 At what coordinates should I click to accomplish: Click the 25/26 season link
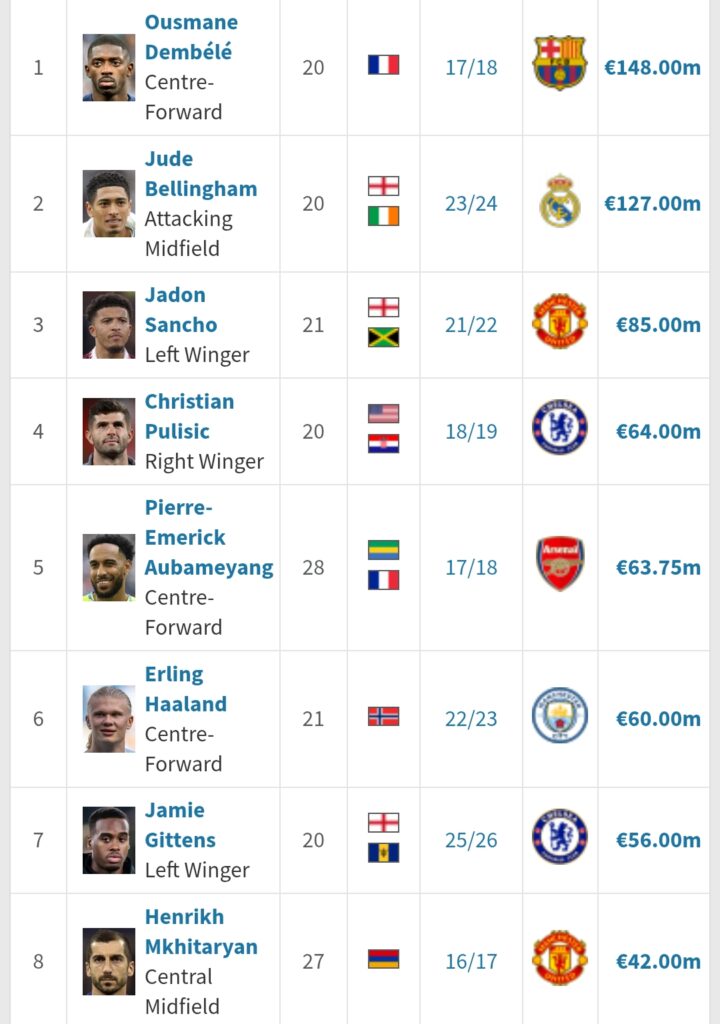[x=471, y=840]
